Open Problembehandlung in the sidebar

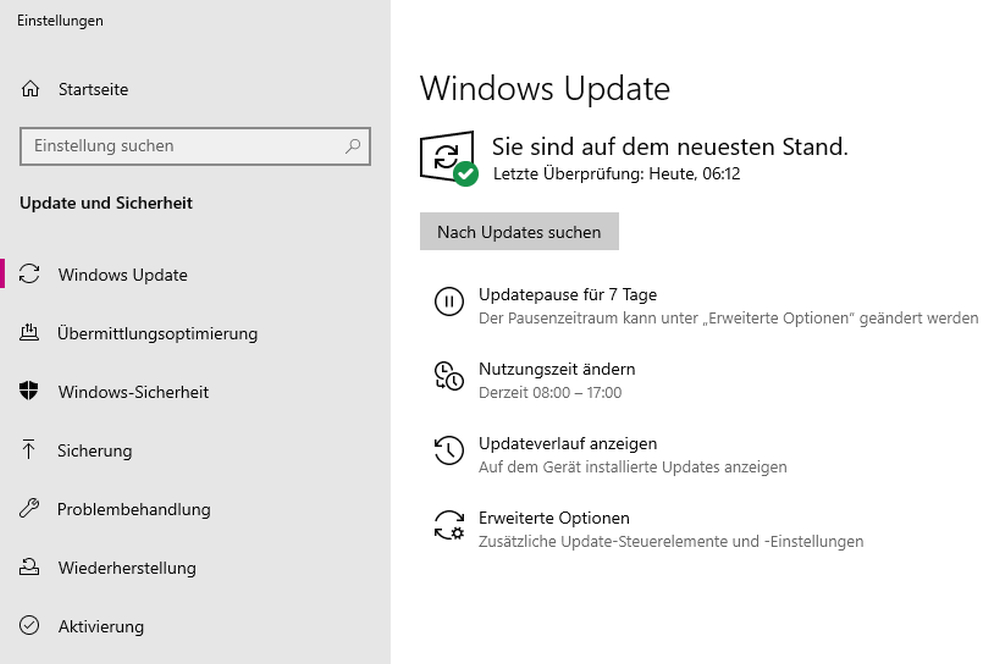[134, 509]
